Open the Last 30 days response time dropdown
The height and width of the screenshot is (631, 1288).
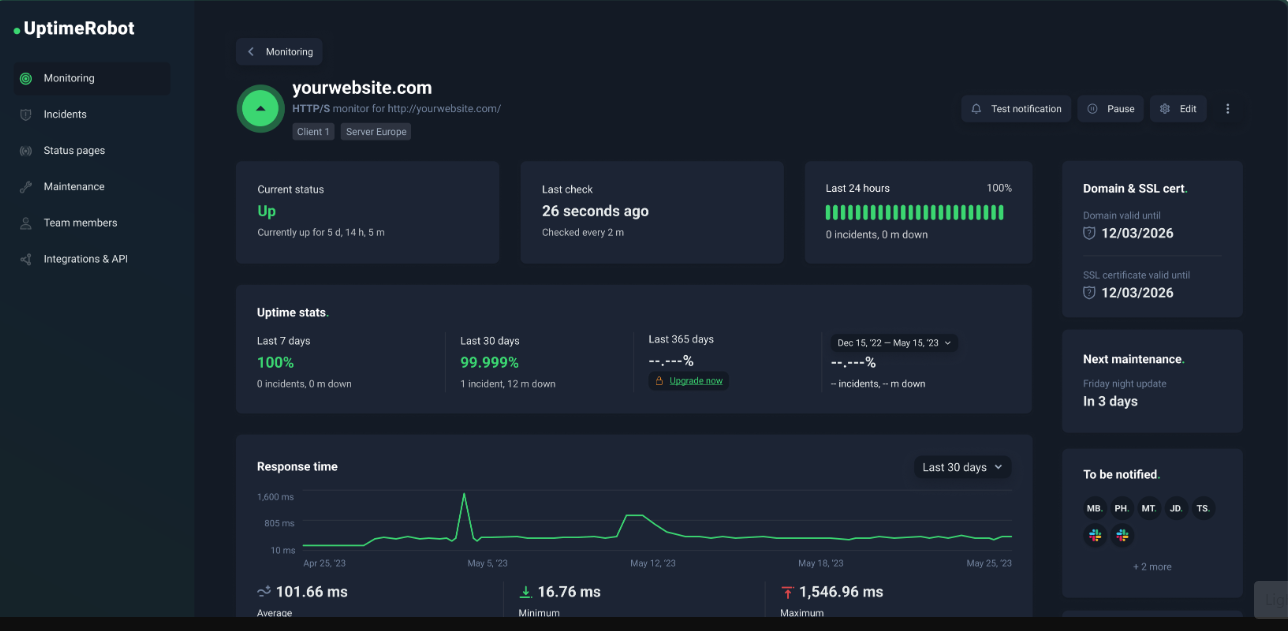point(962,467)
